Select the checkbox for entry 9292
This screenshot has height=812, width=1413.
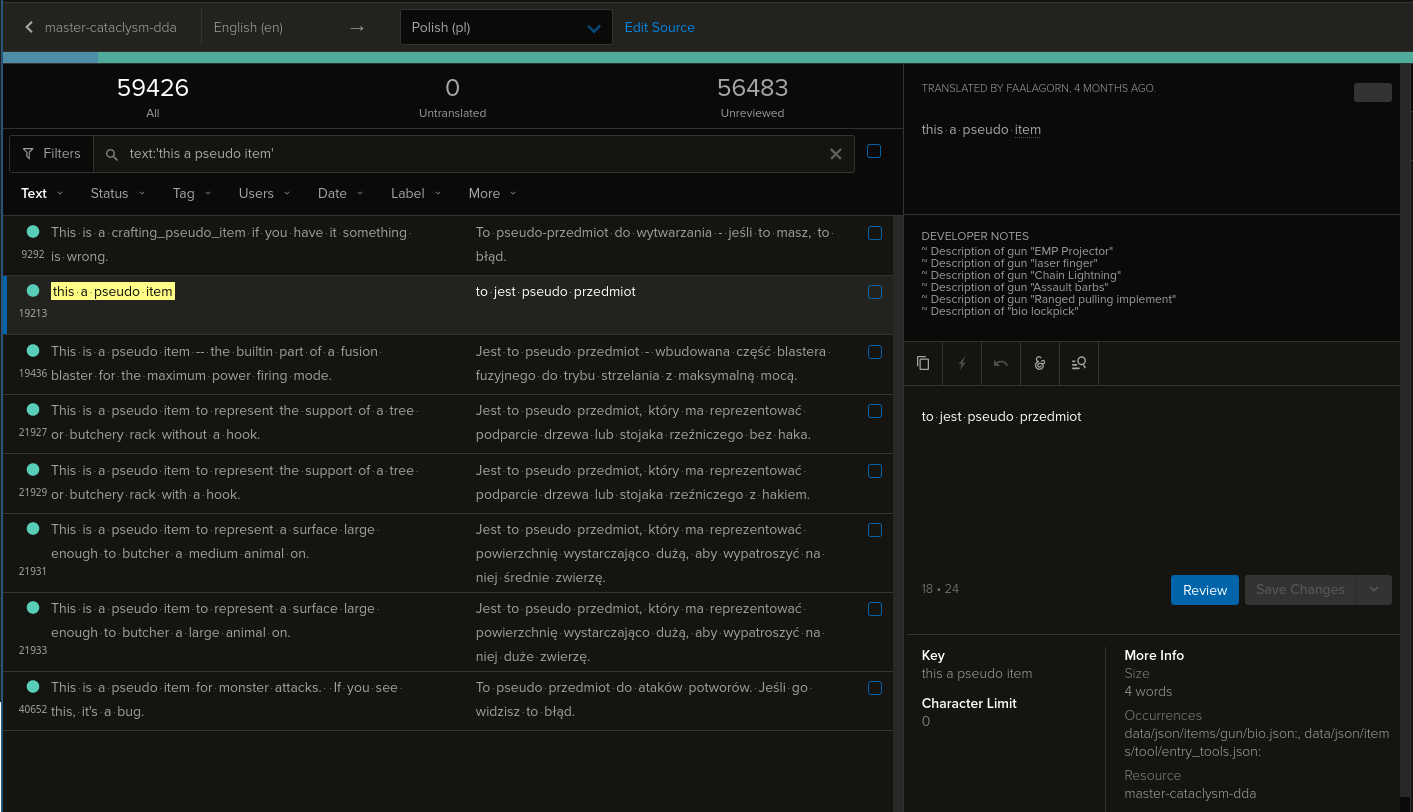(x=875, y=233)
